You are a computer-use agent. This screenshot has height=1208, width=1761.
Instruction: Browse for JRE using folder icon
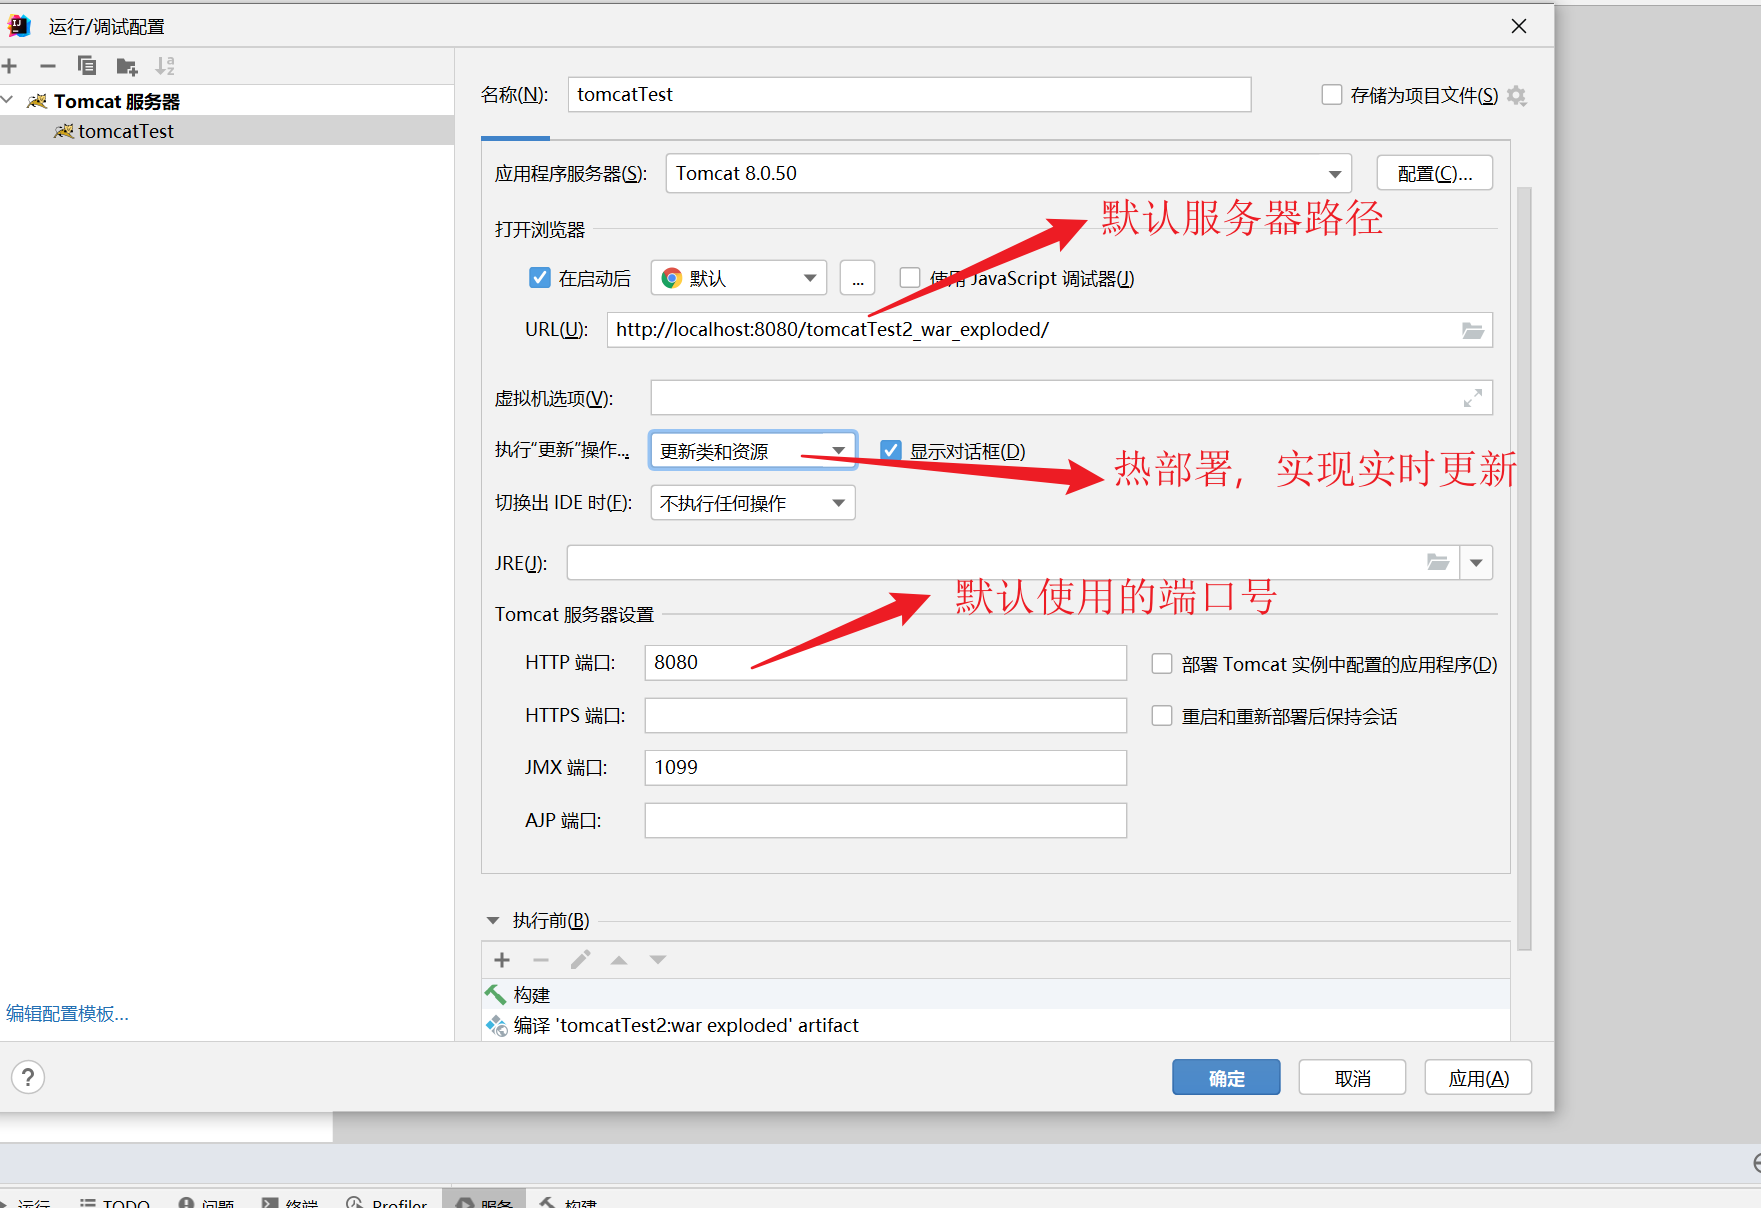coord(1438,562)
